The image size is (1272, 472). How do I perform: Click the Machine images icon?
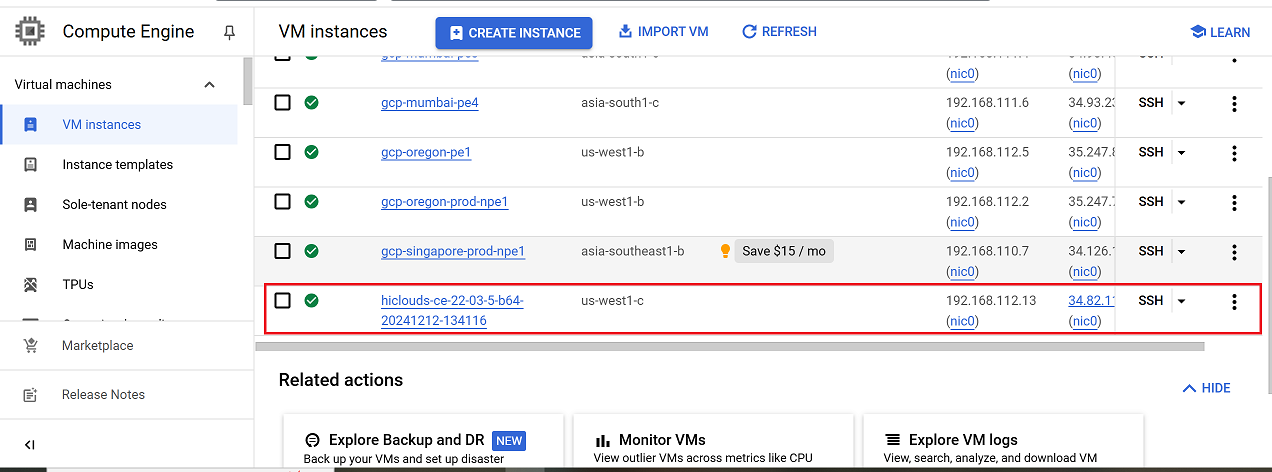[30, 245]
